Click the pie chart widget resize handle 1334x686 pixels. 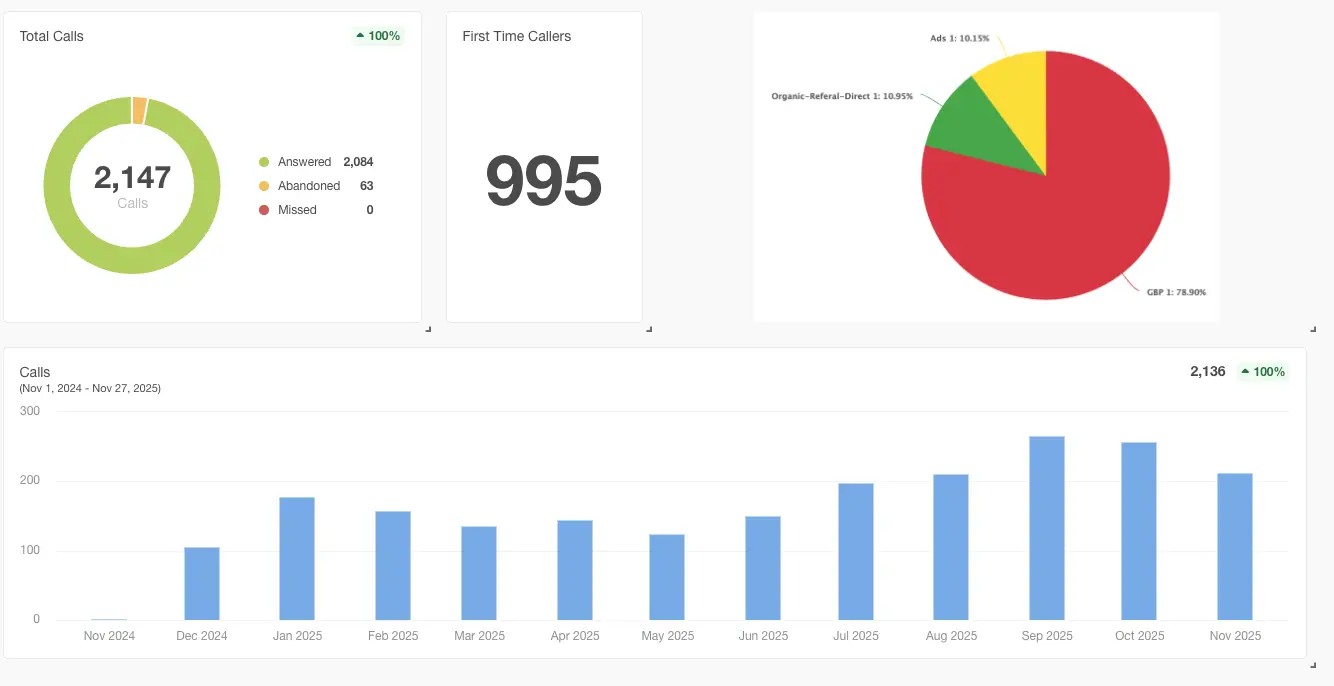(x=1313, y=328)
